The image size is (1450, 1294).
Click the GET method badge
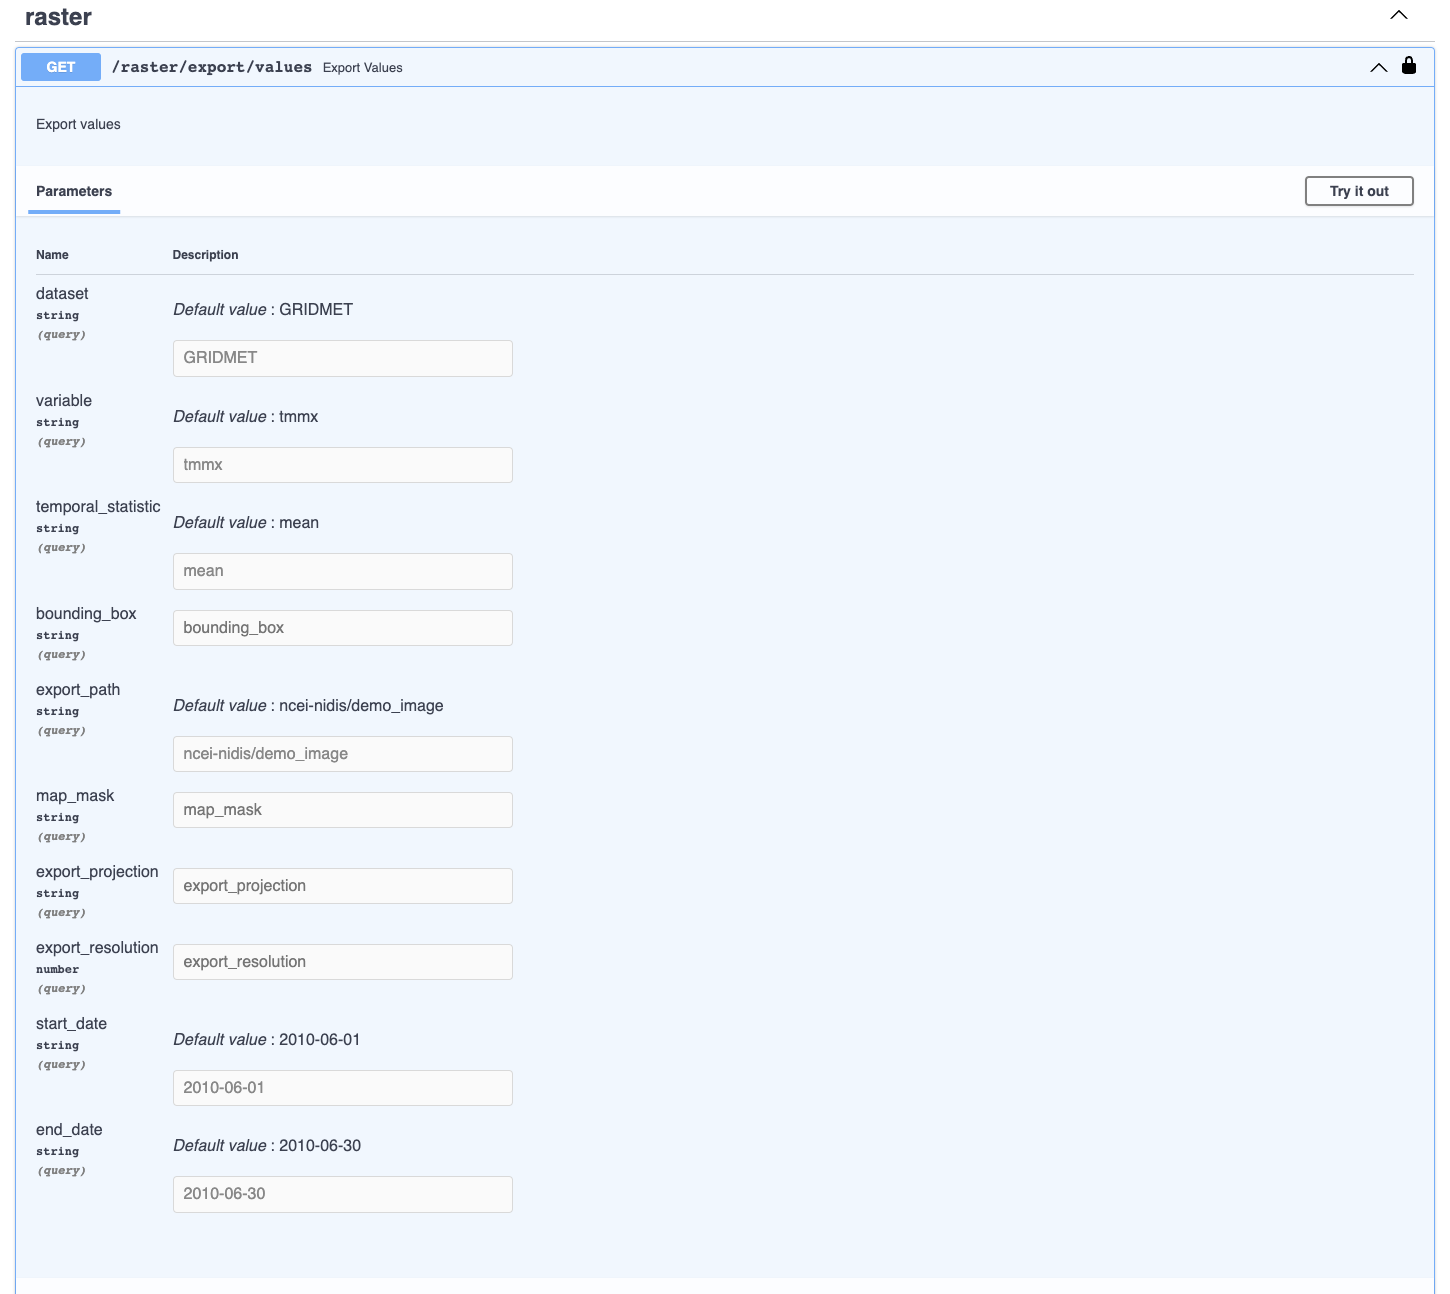(61, 67)
